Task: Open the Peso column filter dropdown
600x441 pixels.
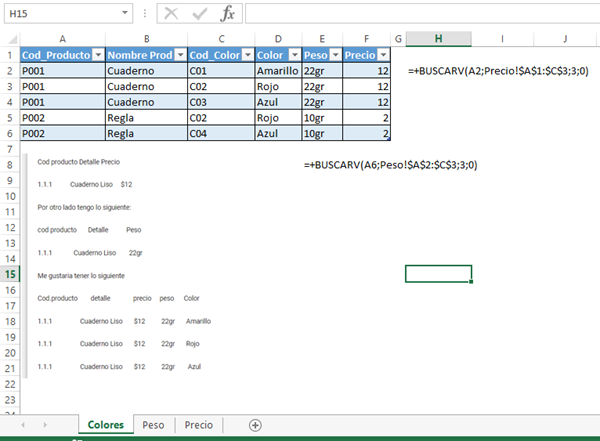Action: pos(335,55)
